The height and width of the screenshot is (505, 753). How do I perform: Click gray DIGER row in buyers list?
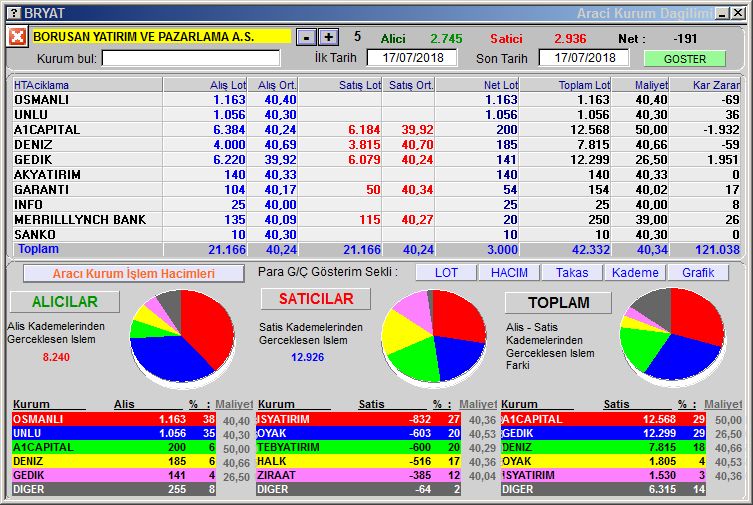114,489
